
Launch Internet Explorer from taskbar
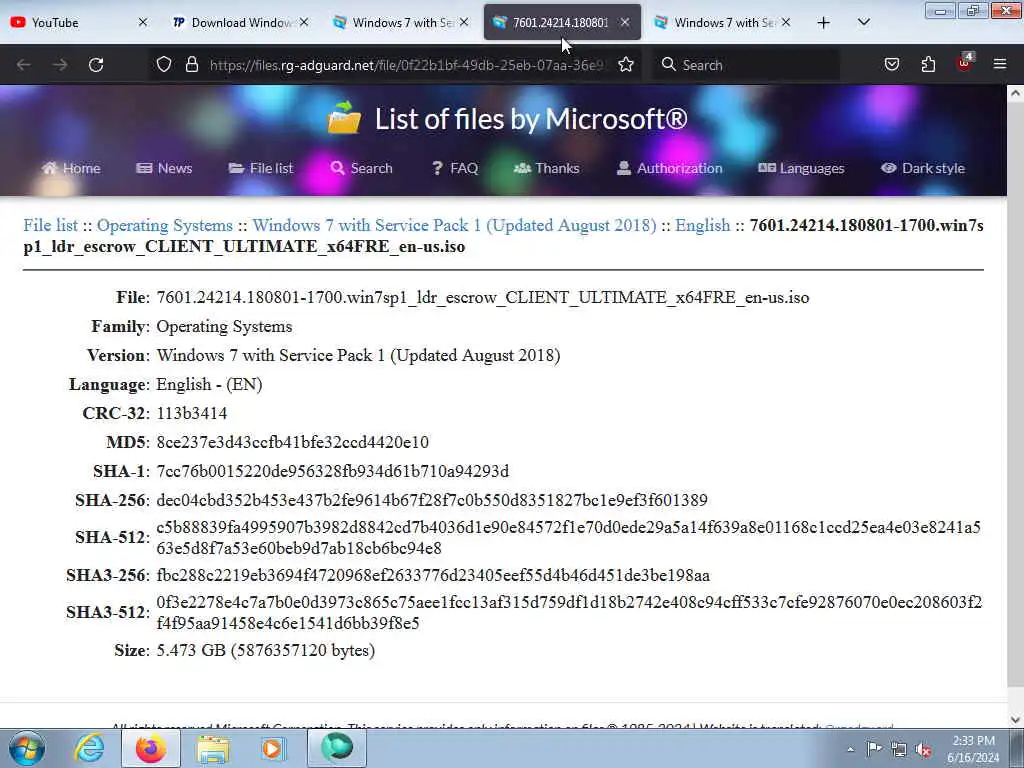pyautogui.click(x=89, y=748)
